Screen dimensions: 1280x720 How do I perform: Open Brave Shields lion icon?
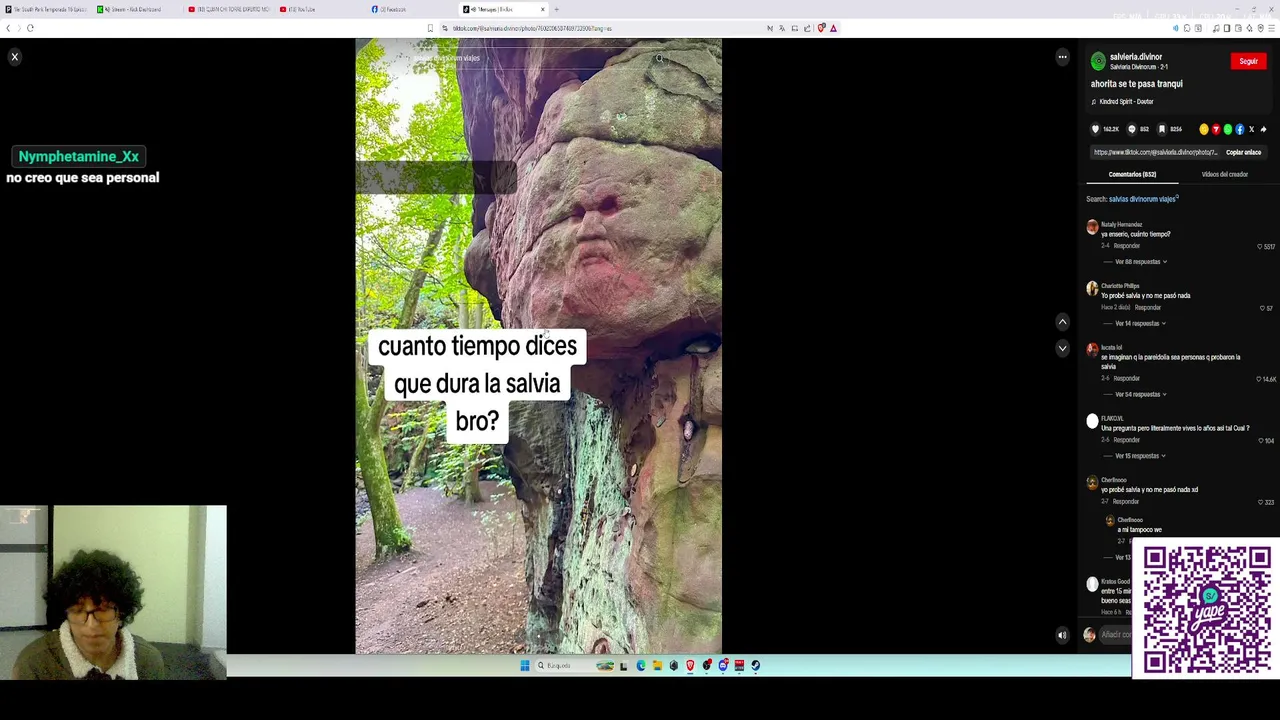click(821, 28)
